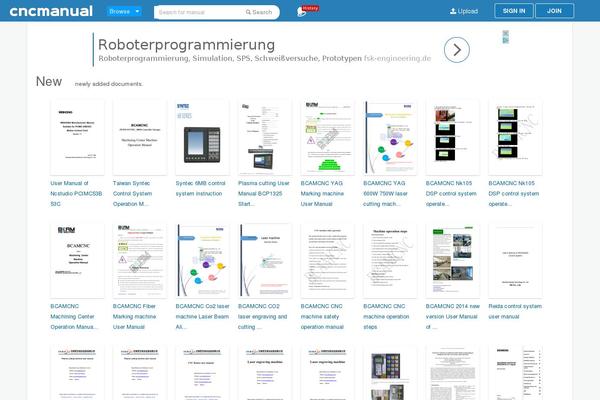Click Taiwan Syntec Control System title link
The height and width of the screenshot is (400, 600).
point(132,194)
